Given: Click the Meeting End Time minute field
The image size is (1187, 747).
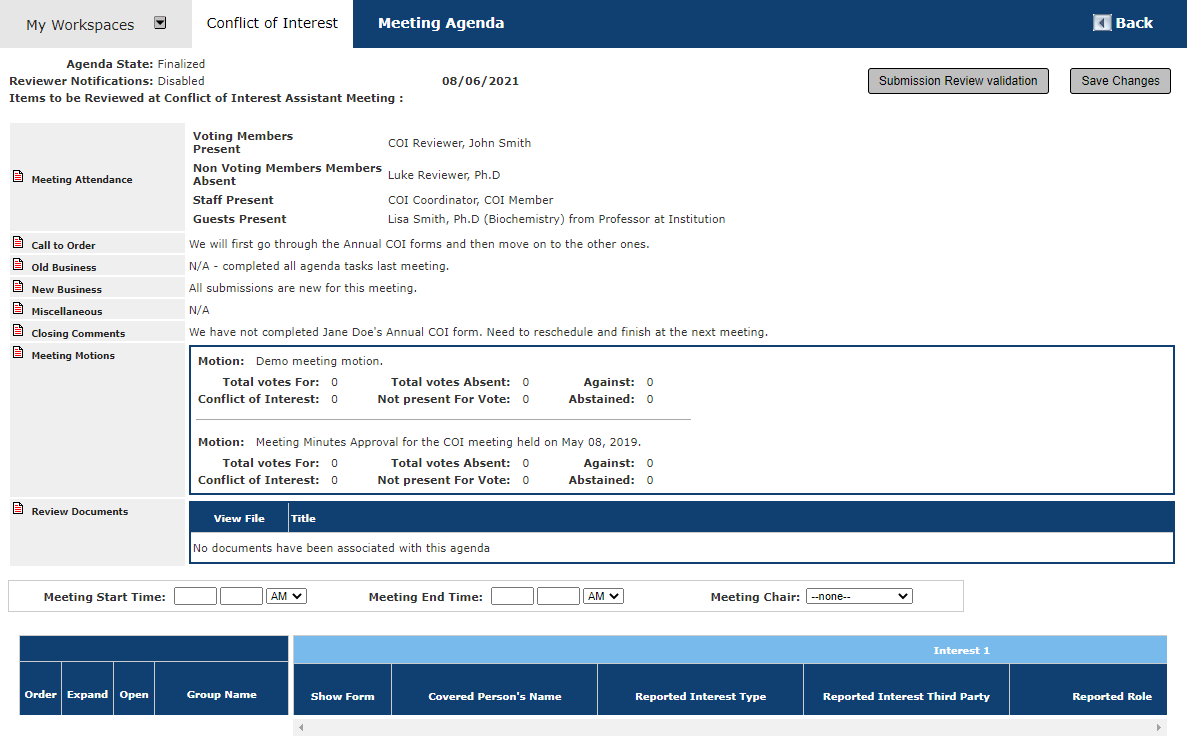Looking at the screenshot, I should pyautogui.click(x=559, y=596).
